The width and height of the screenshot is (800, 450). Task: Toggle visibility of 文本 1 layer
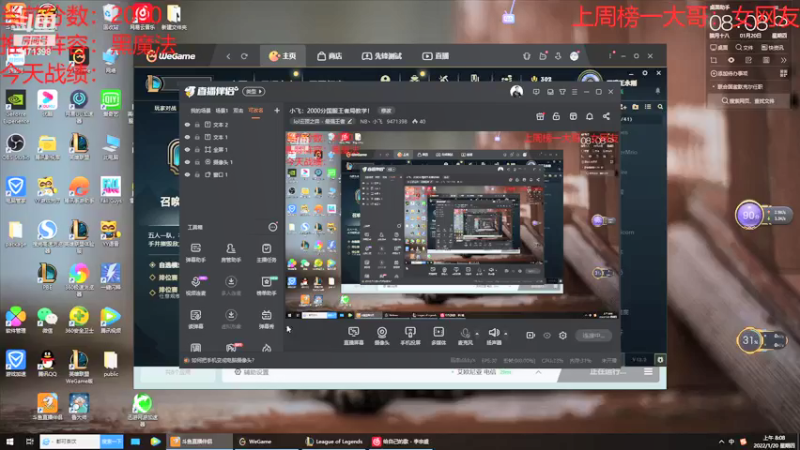tap(187, 137)
